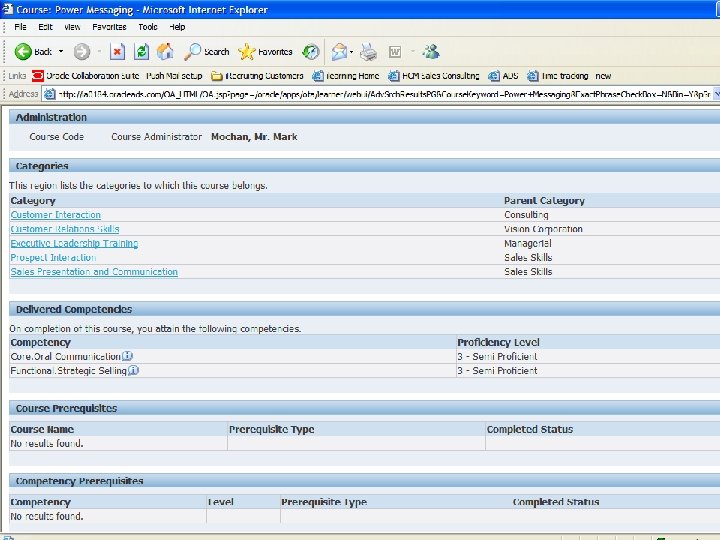The width and height of the screenshot is (720, 540).
Task: Open the Recruiting Customers folder bookmark
Action: 257,76
